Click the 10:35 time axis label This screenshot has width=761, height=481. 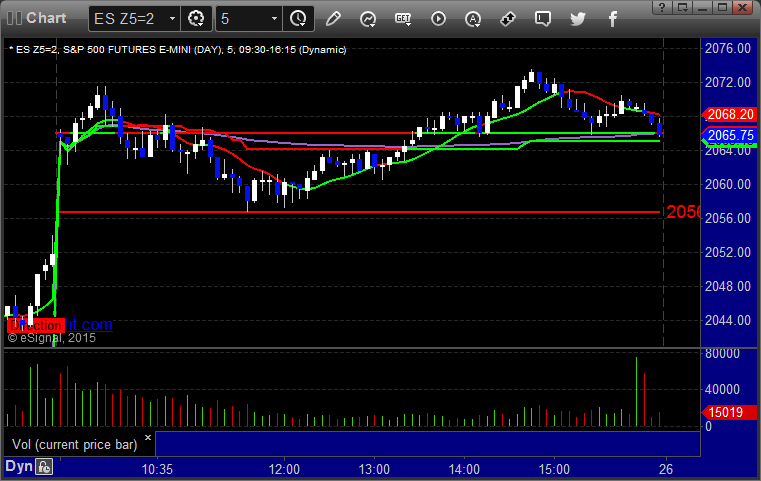pyautogui.click(x=157, y=469)
